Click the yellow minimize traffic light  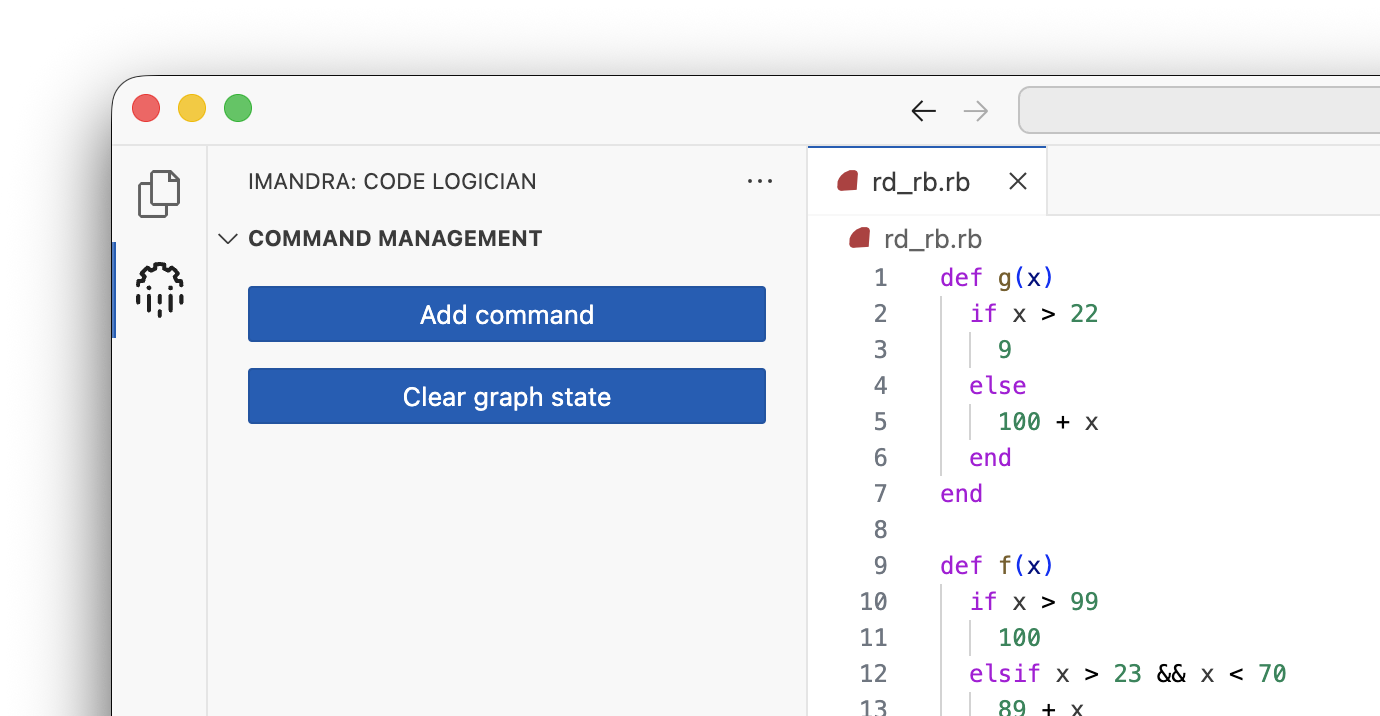pyautogui.click(x=192, y=108)
